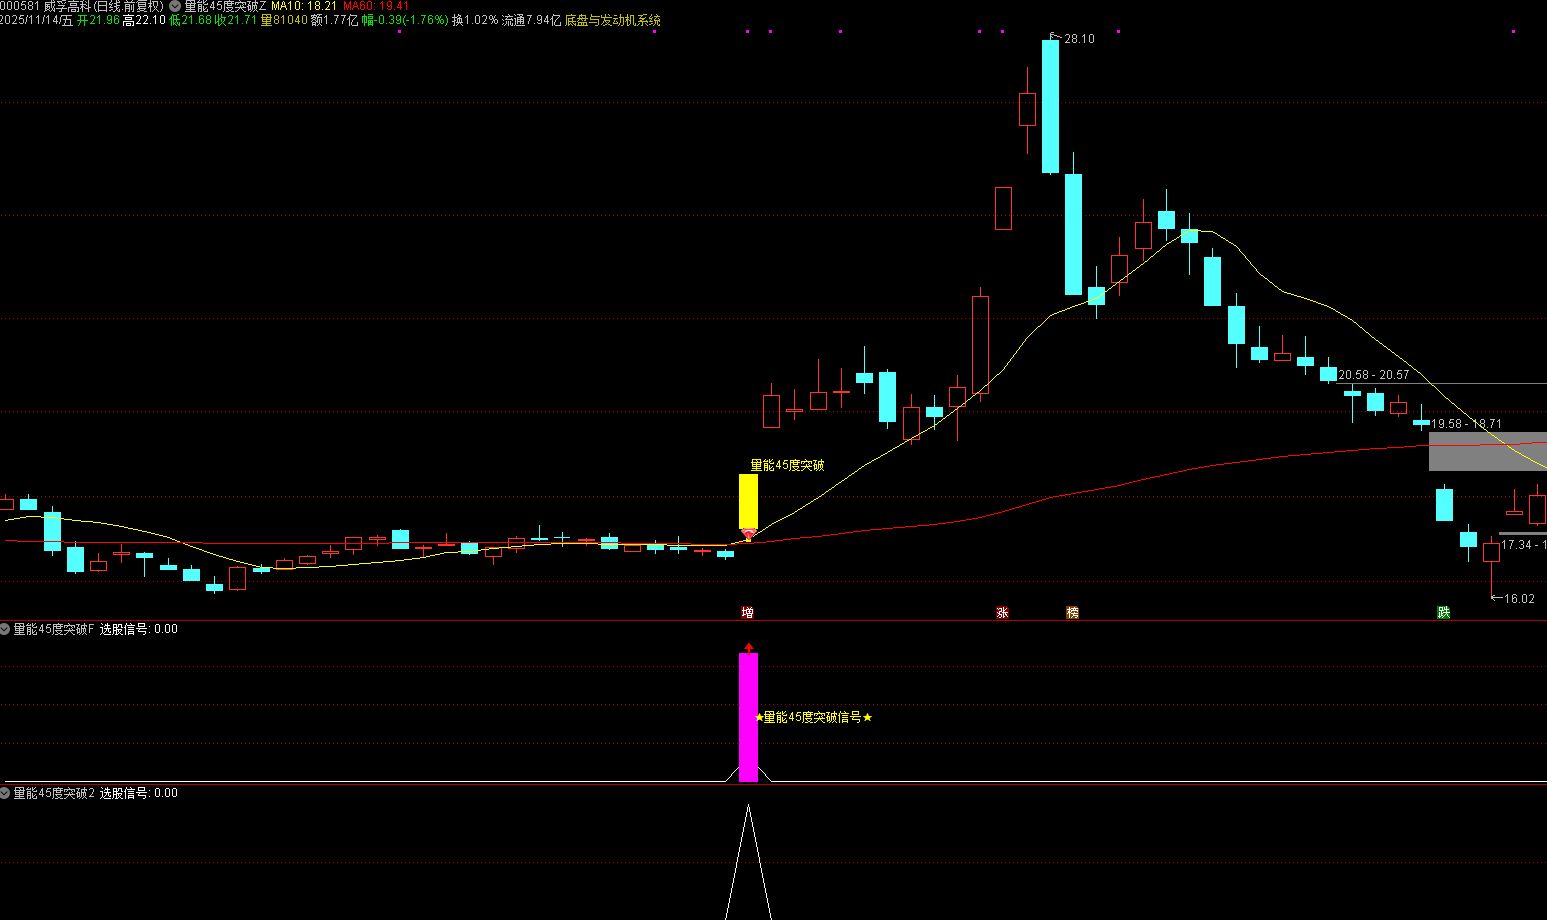Open the 量能45度突破2 indicator dropdown arrow

click(x=5, y=793)
